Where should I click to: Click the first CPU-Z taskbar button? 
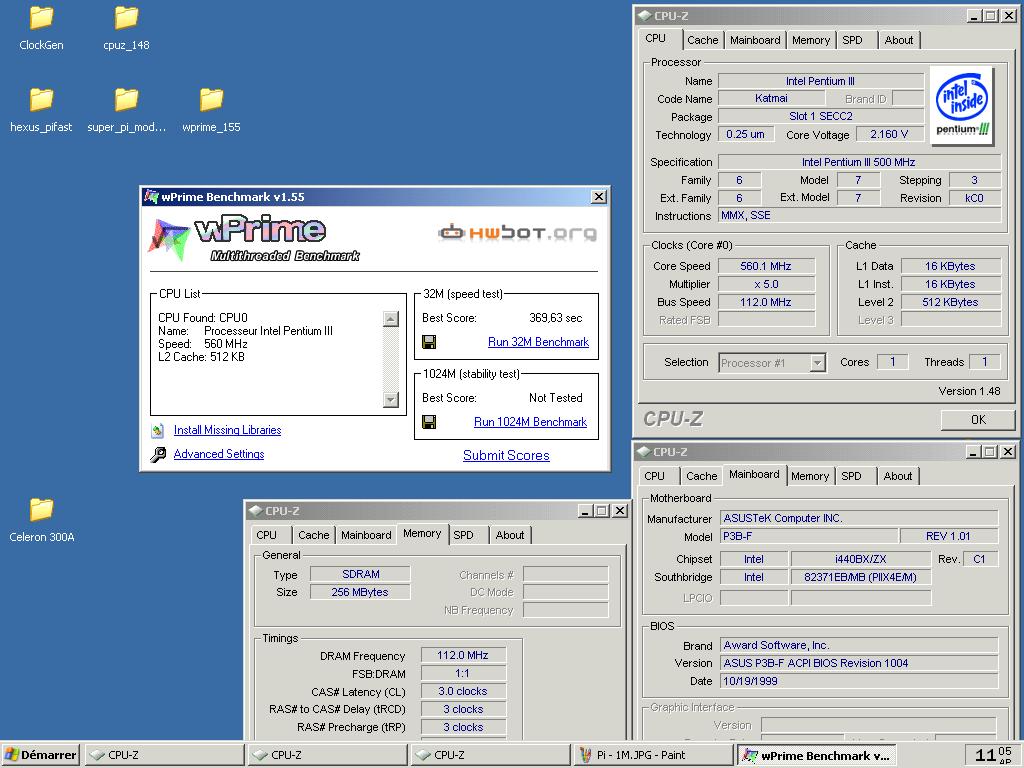[164, 755]
